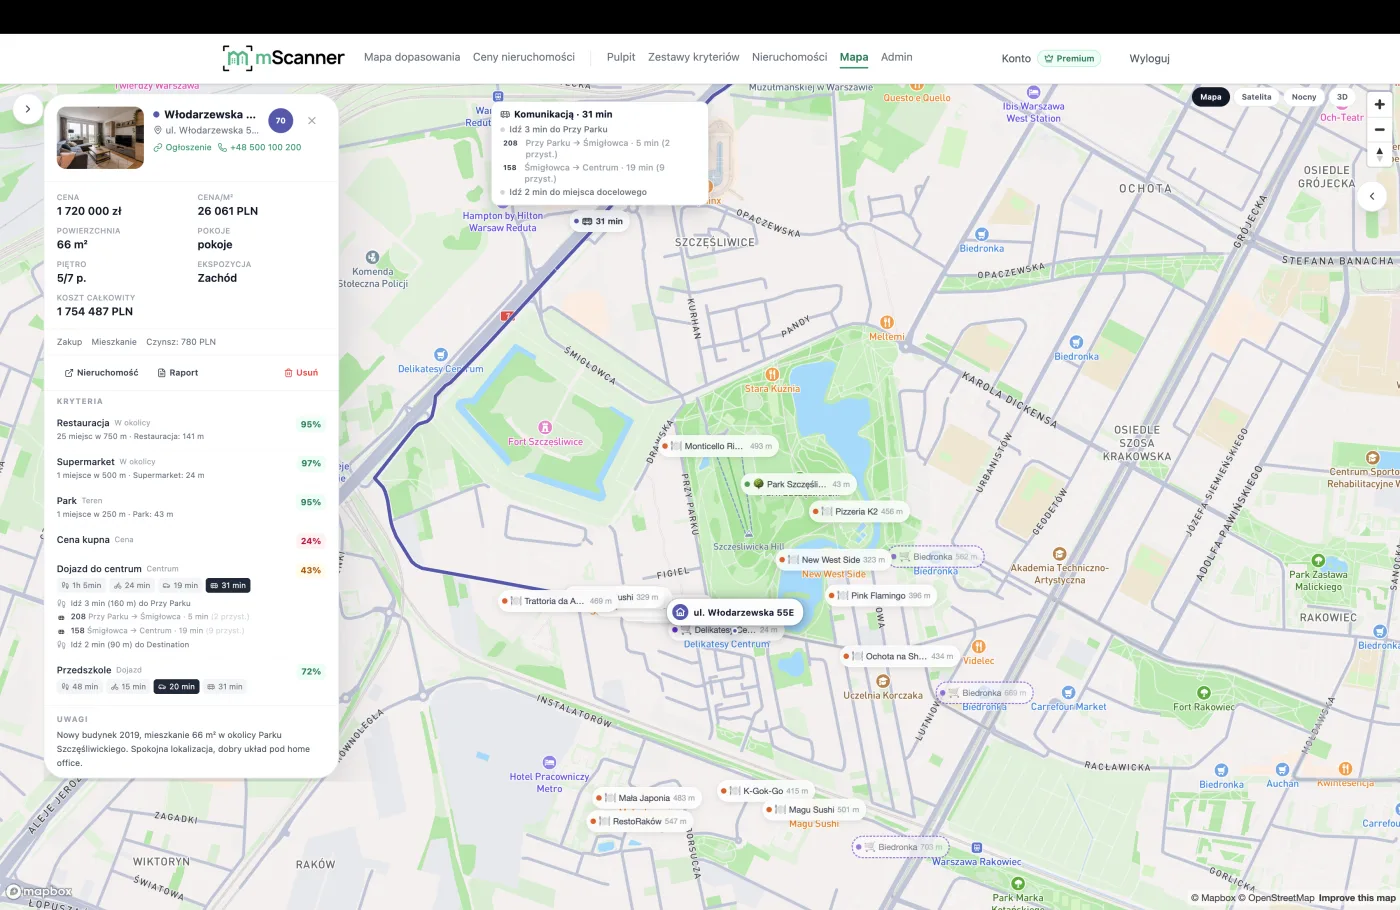Image resolution: width=1400 pixels, height=910 pixels.
Task: Click Wyloguj to log out
Action: tap(1150, 58)
